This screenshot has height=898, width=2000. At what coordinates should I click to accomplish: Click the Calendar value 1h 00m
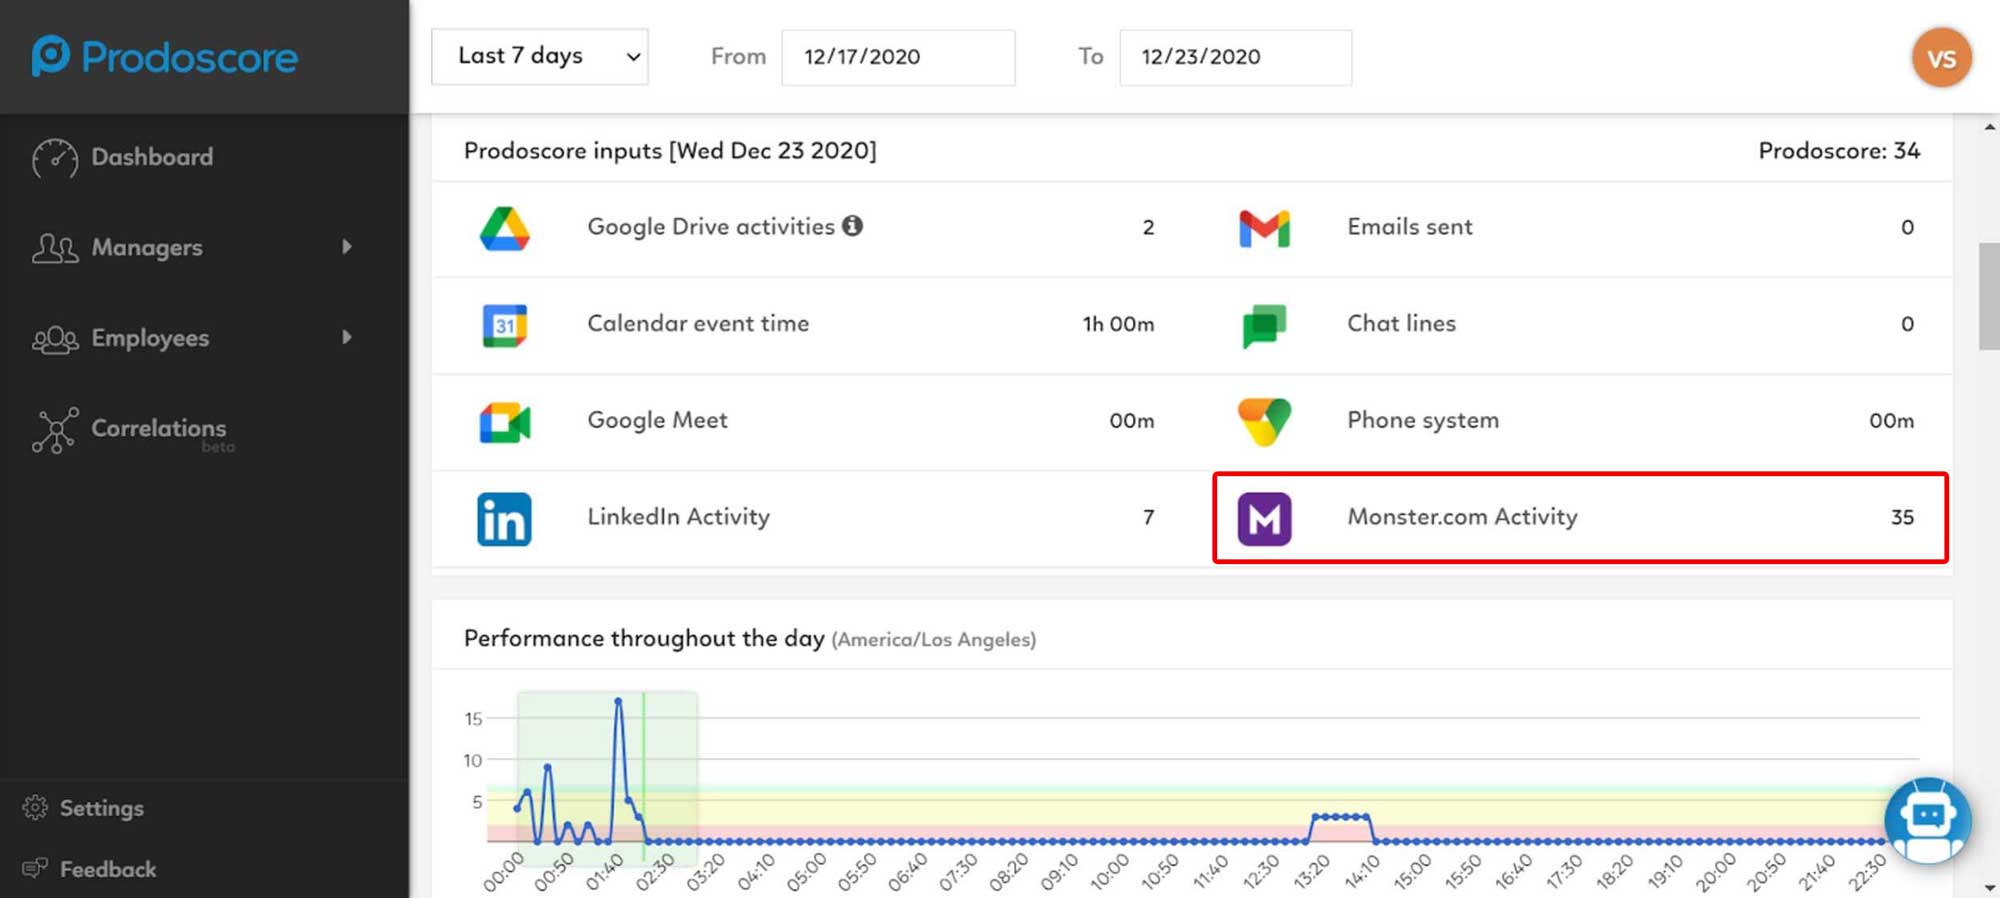[x=1118, y=324]
